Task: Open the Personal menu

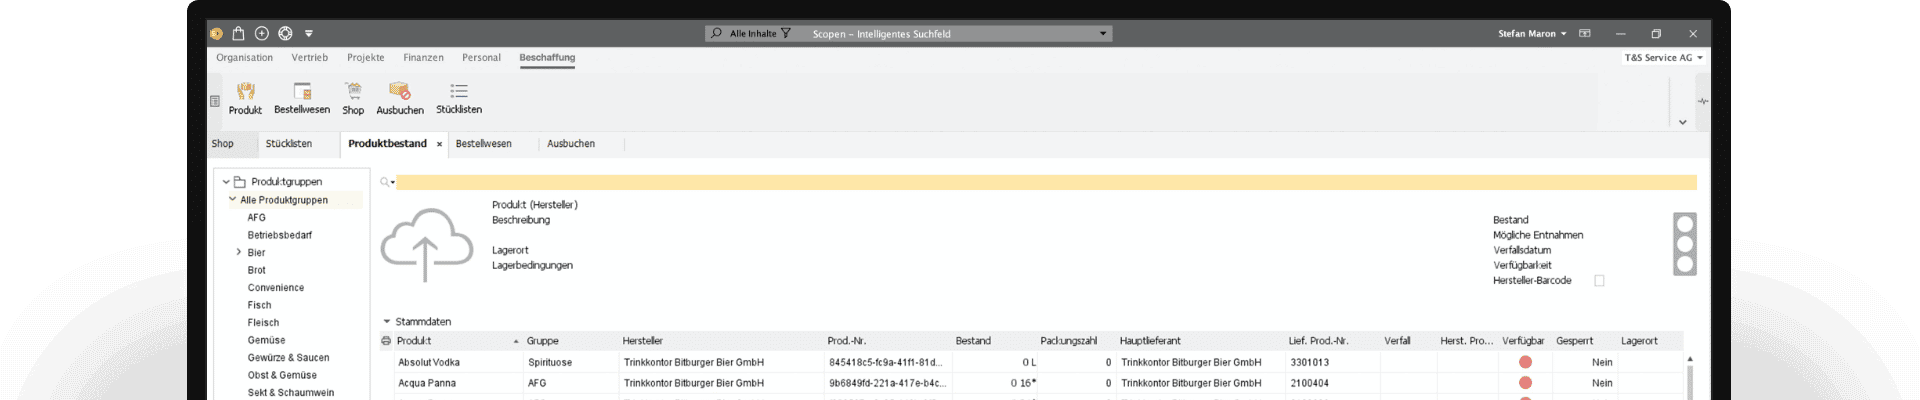Action: coord(481,58)
